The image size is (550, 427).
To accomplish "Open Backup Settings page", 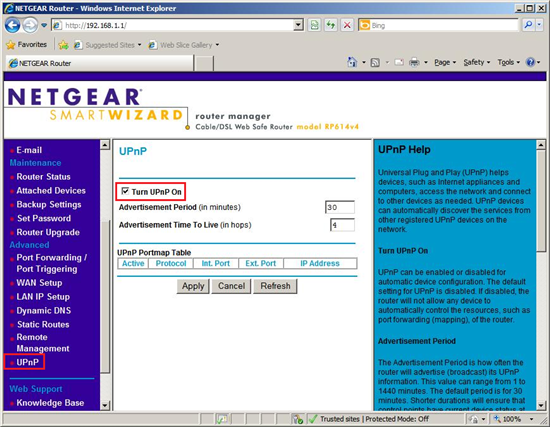I will (49, 205).
